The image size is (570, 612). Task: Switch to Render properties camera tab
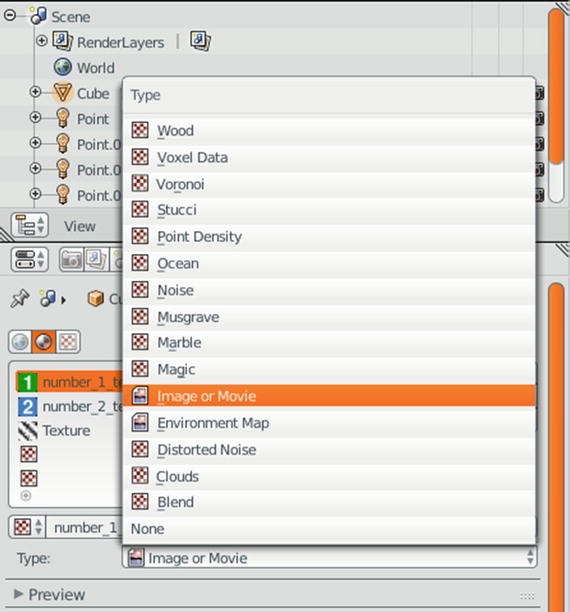point(71,260)
